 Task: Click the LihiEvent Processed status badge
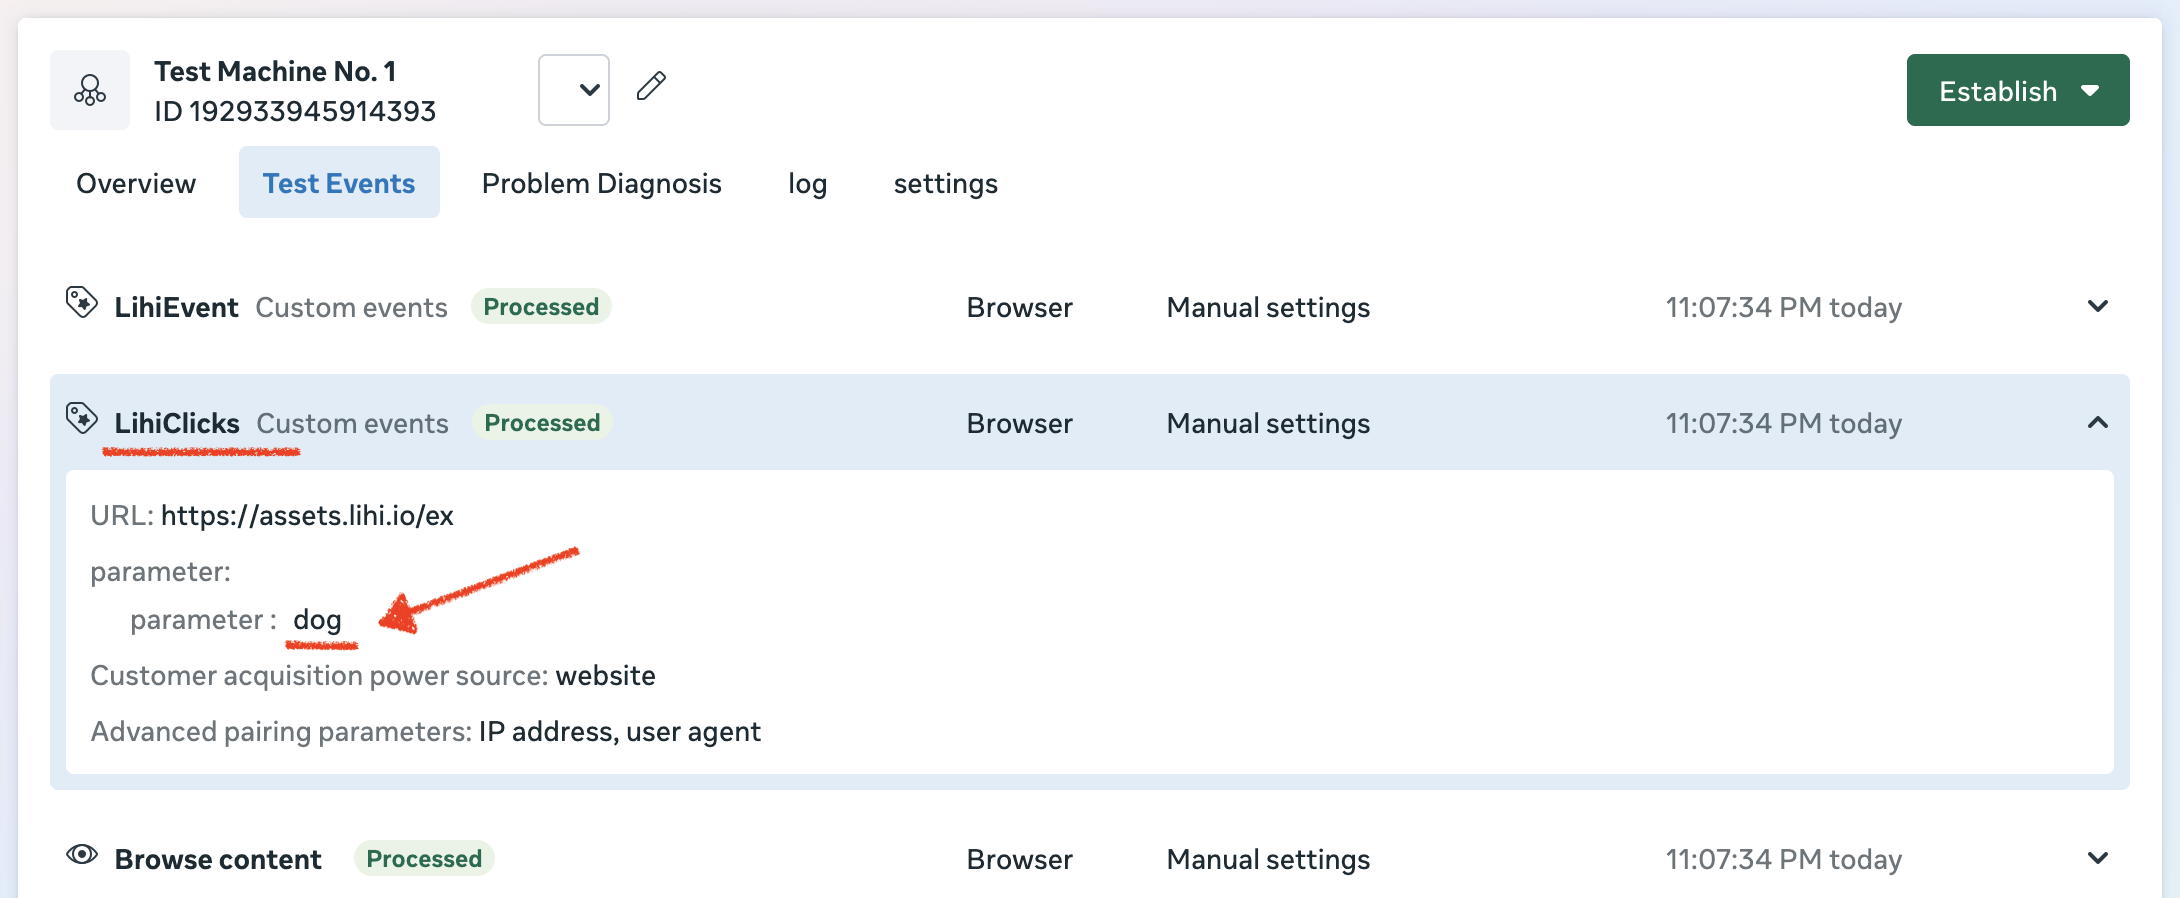(x=541, y=307)
